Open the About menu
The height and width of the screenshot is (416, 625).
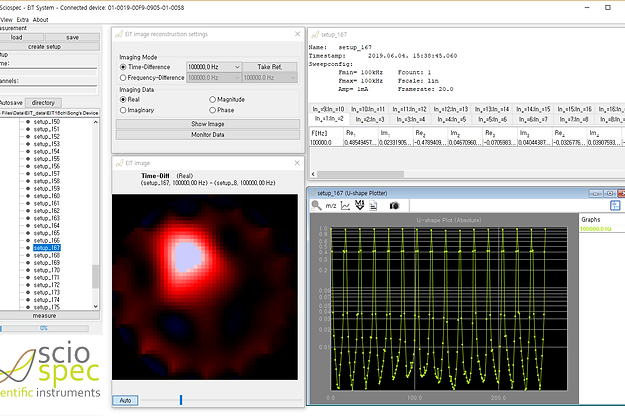[40, 19]
